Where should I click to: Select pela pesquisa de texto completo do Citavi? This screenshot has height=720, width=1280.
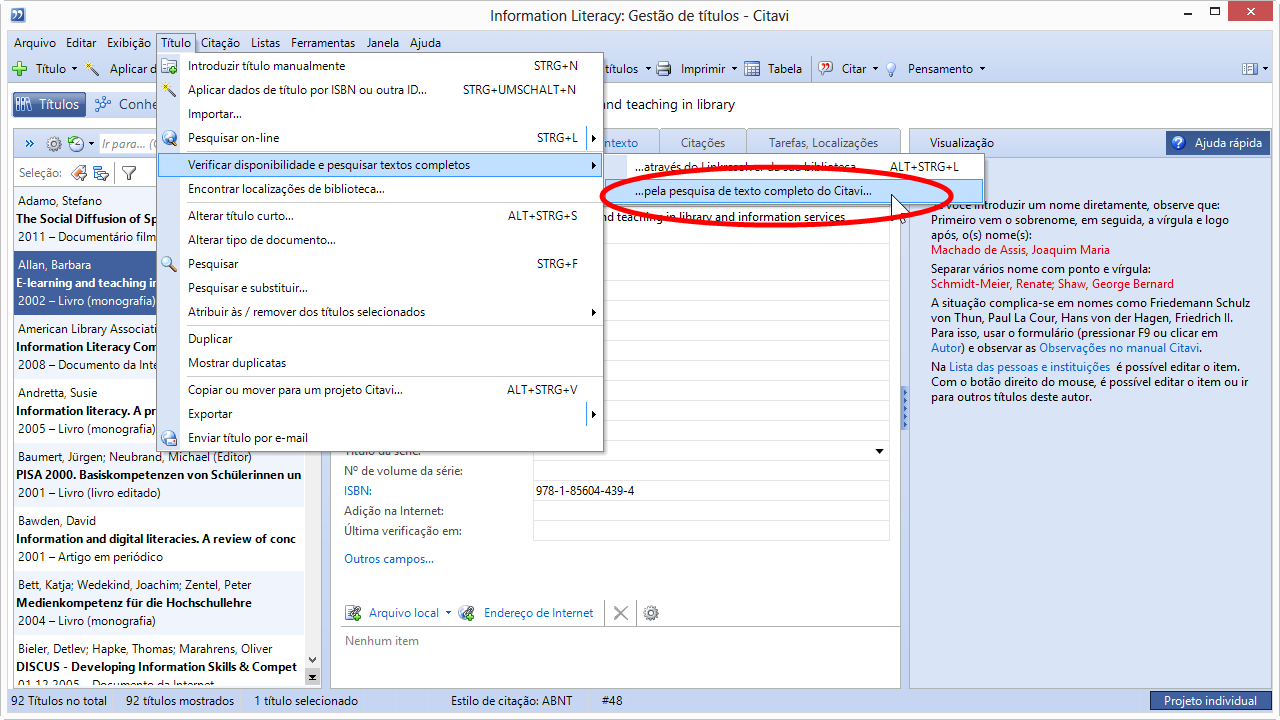794,191
